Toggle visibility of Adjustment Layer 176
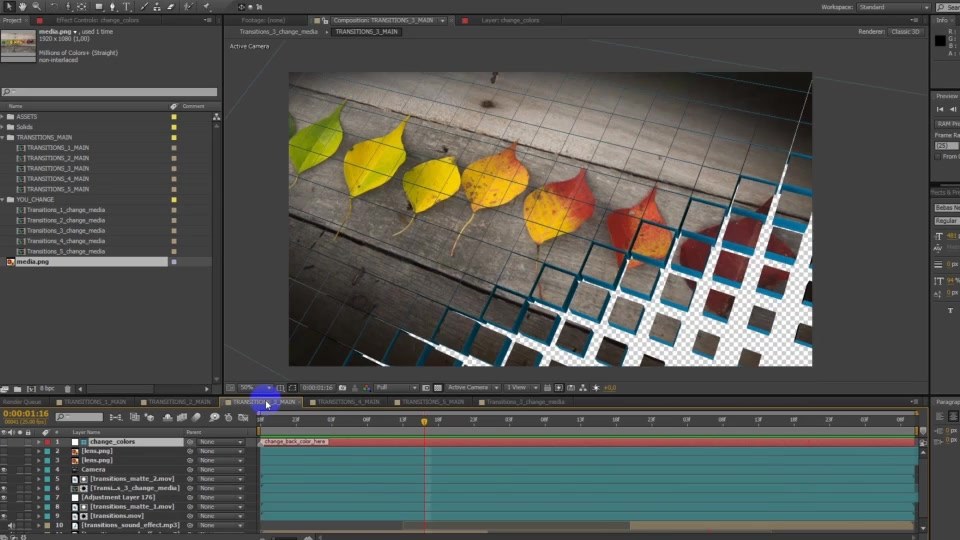The image size is (960, 540). pos(4,497)
